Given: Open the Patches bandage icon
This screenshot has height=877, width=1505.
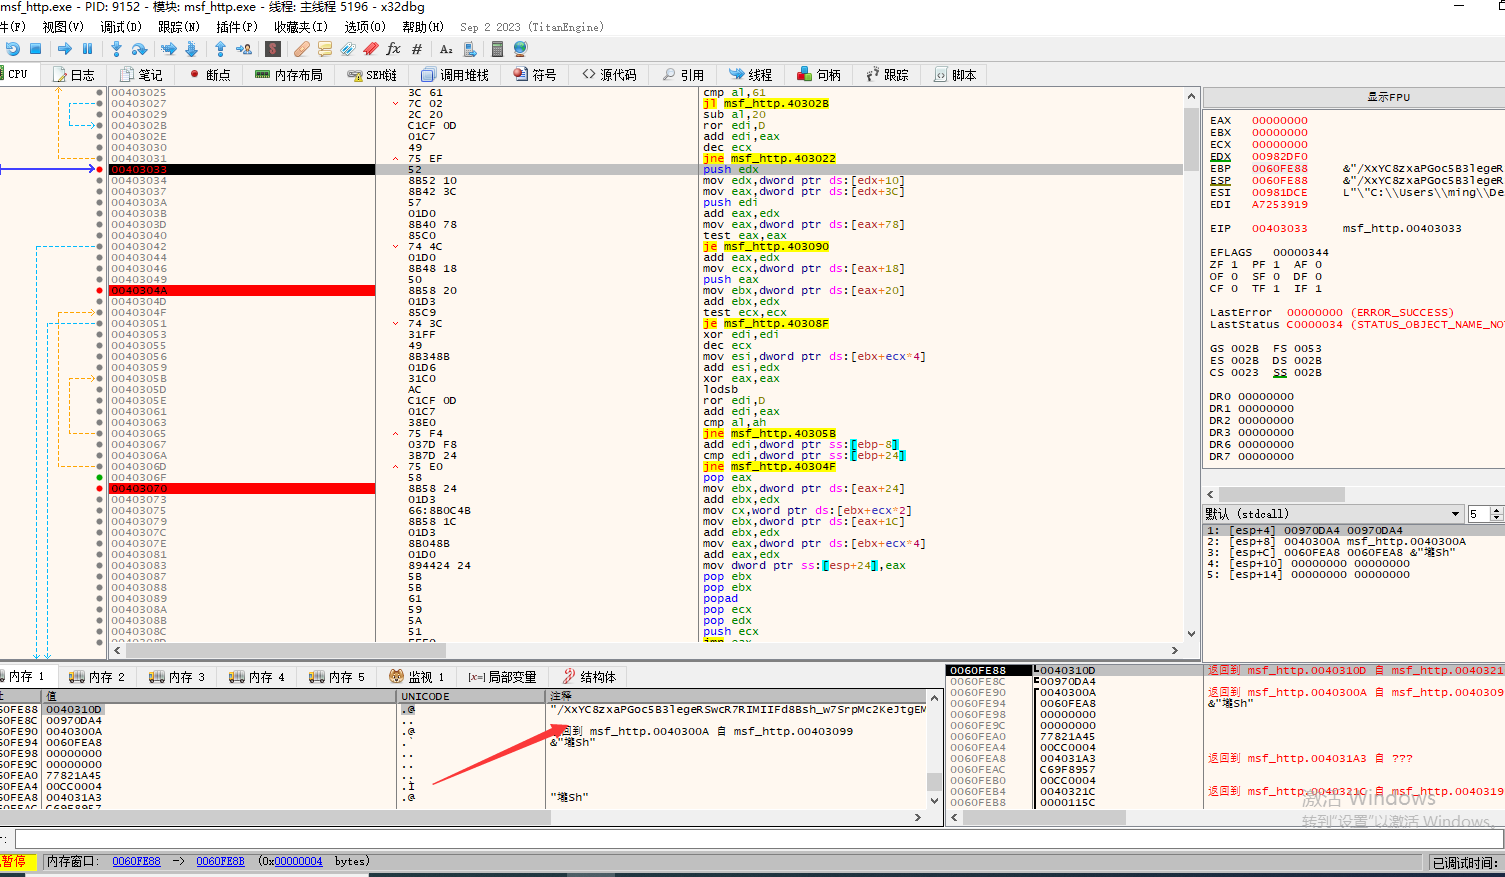Looking at the screenshot, I should (x=301, y=48).
